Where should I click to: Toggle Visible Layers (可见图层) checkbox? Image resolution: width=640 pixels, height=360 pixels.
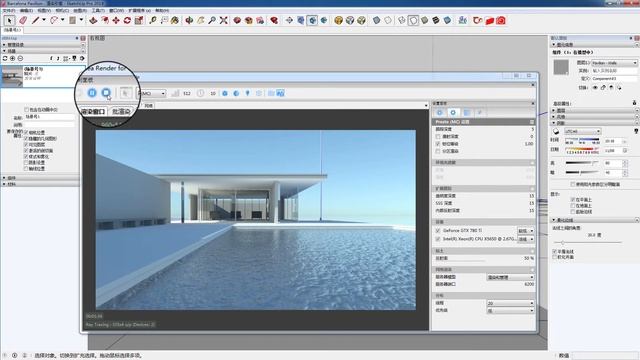click(27, 144)
